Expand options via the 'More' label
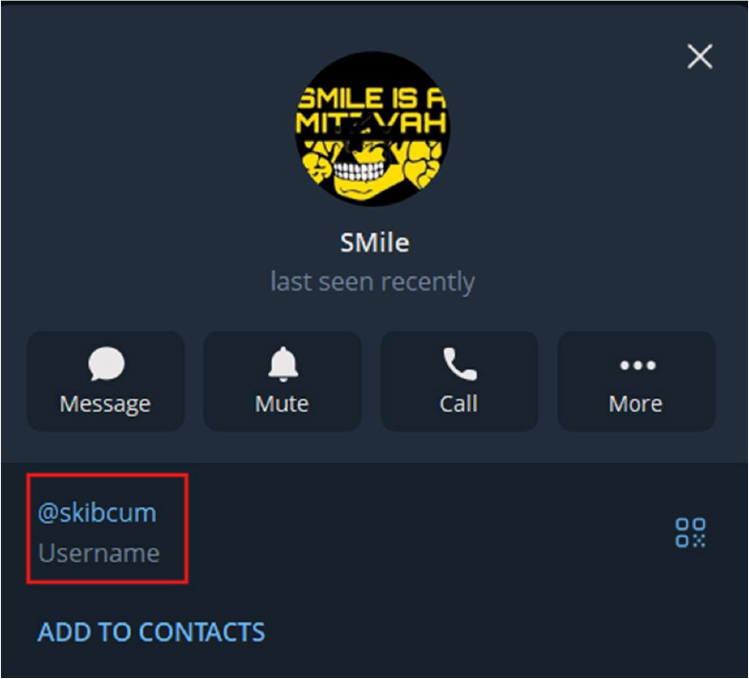749x679 pixels. coord(635,404)
